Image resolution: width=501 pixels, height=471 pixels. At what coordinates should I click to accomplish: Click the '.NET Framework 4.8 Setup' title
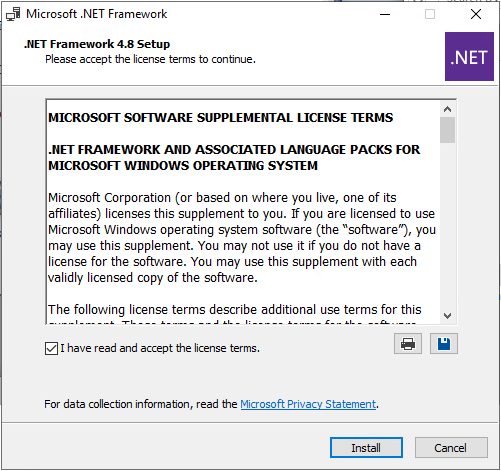coord(97,44)
